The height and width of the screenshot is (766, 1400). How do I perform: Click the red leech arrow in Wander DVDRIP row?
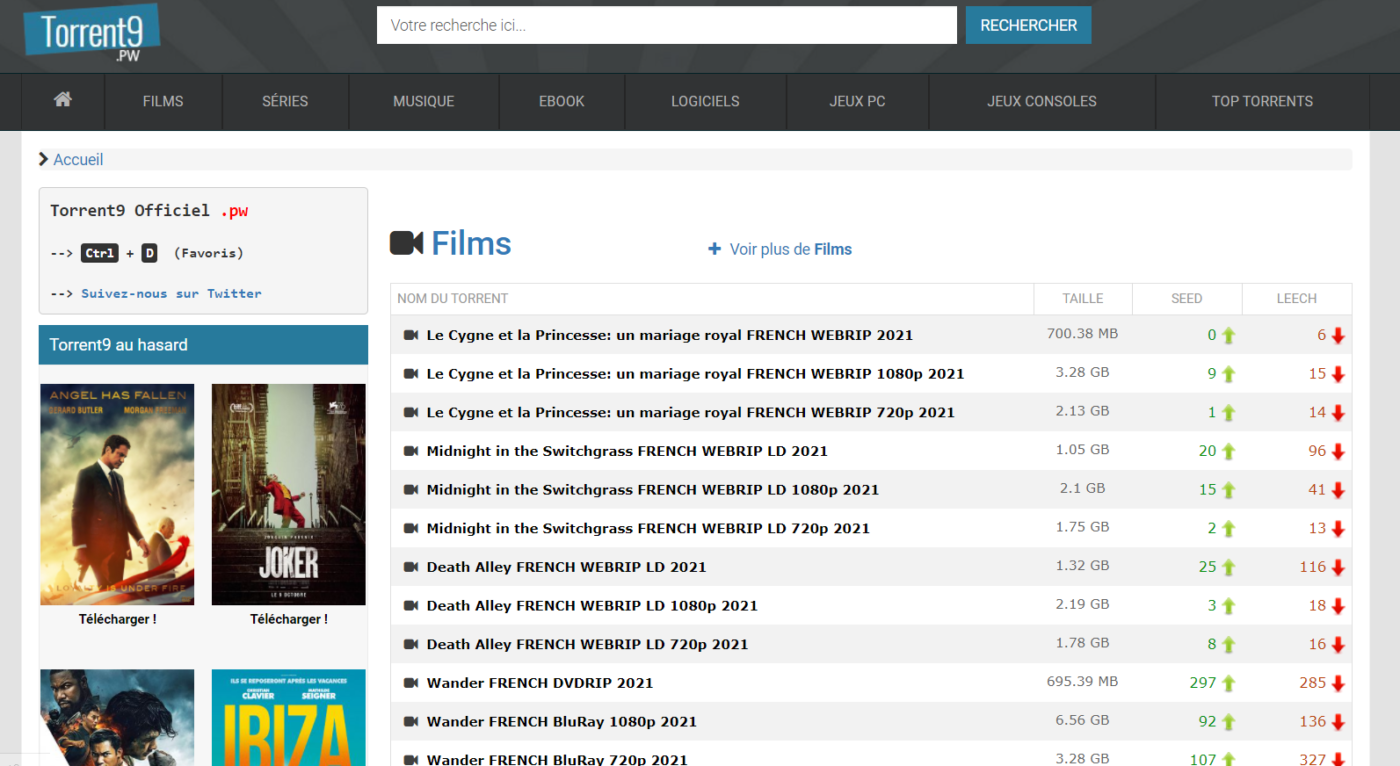(x=1338, y=684)
